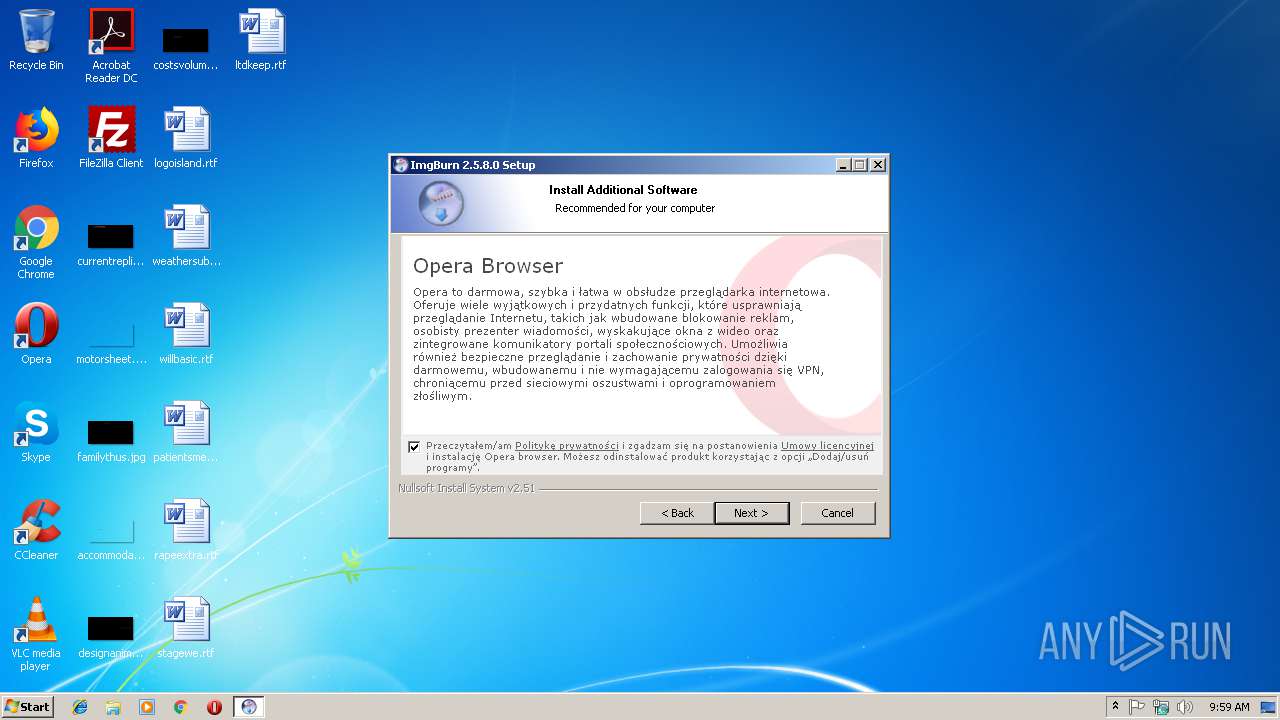This screenshot has height=720, width=1280.
Task: Go back with the Back button
Action: (x=677, y=513)
